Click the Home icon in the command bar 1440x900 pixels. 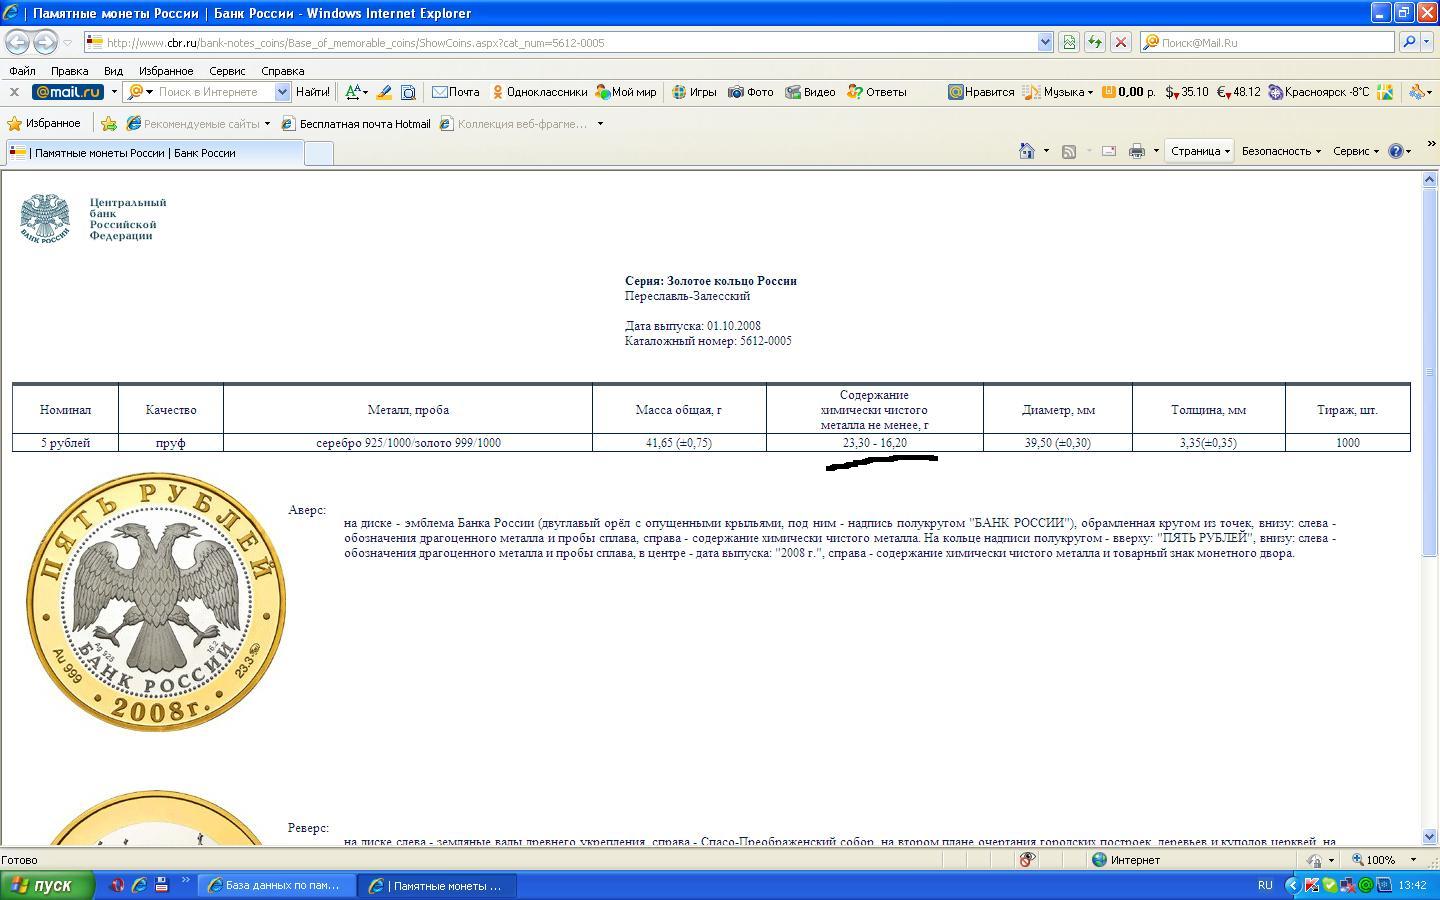point(1026,151)
